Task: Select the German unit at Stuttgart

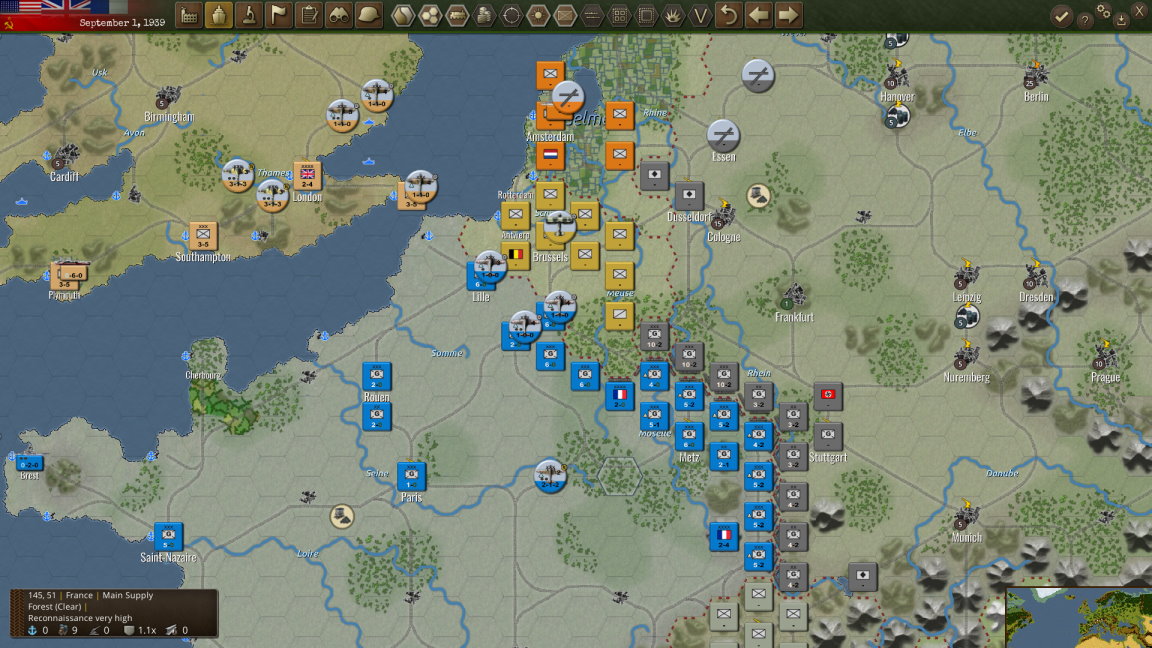Action: tap(828, 436)
